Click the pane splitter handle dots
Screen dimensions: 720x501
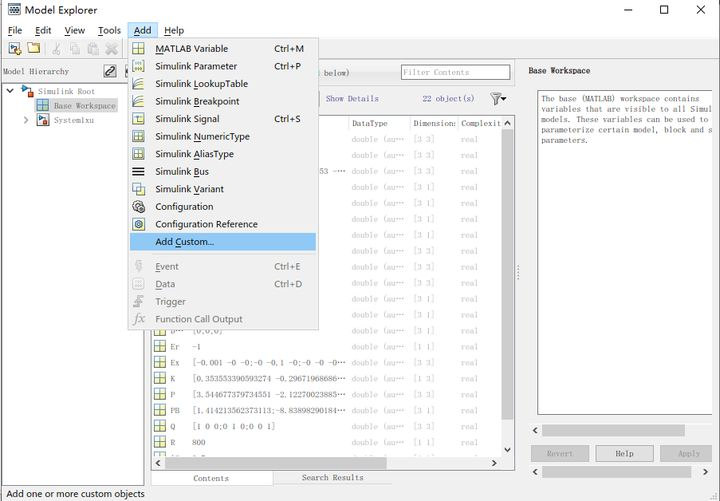518,272
